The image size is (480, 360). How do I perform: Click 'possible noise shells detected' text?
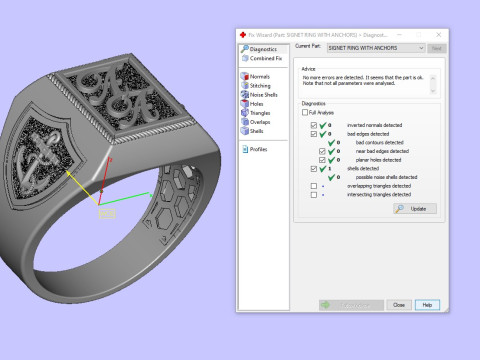point(386,177)
